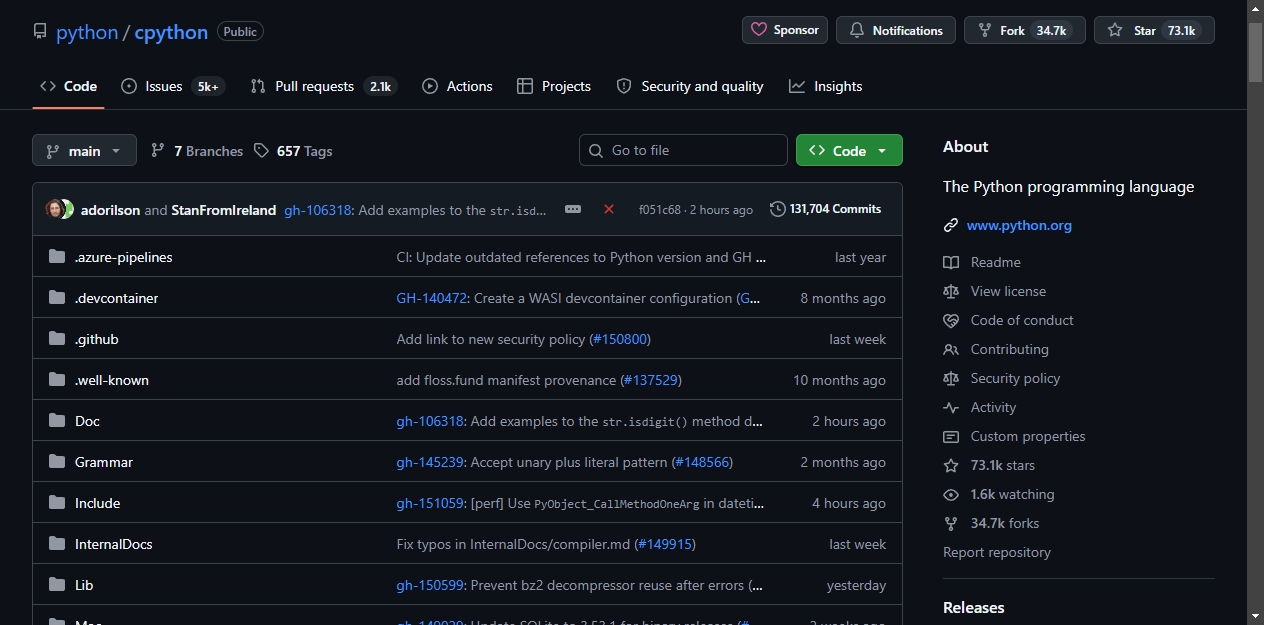Viewport: 1264px width, 625px height.
Task: Open the main branch dropdown
Action: point(84,150)
